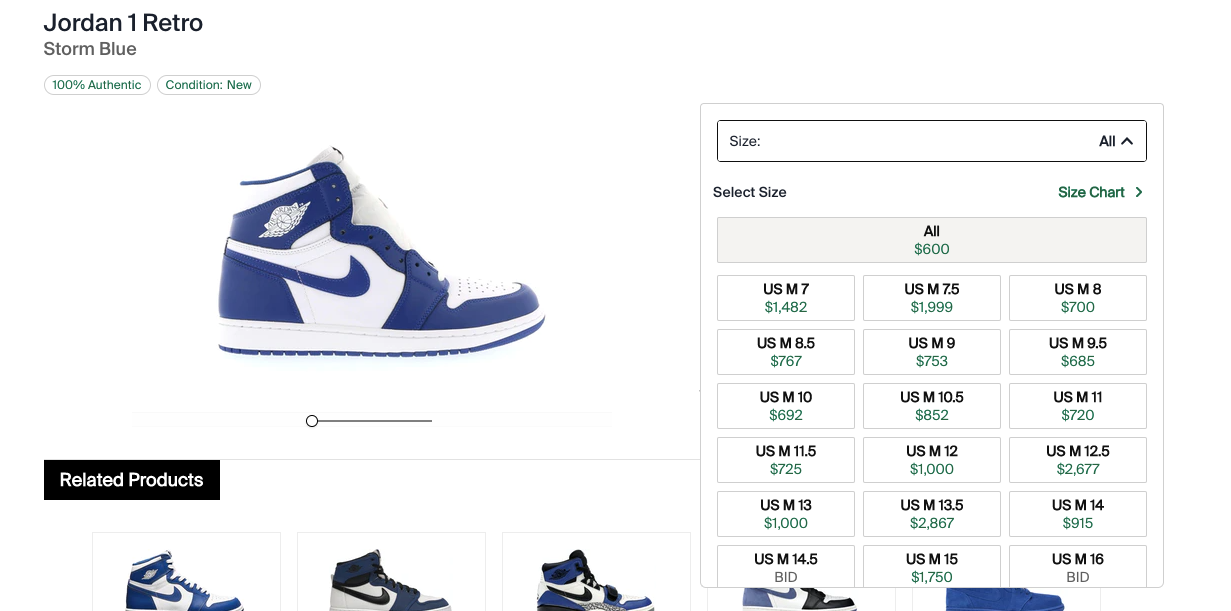The image size is (1231, 611).
Task: Select the All sizes $600 option
Action: click(x=932, y=240)
